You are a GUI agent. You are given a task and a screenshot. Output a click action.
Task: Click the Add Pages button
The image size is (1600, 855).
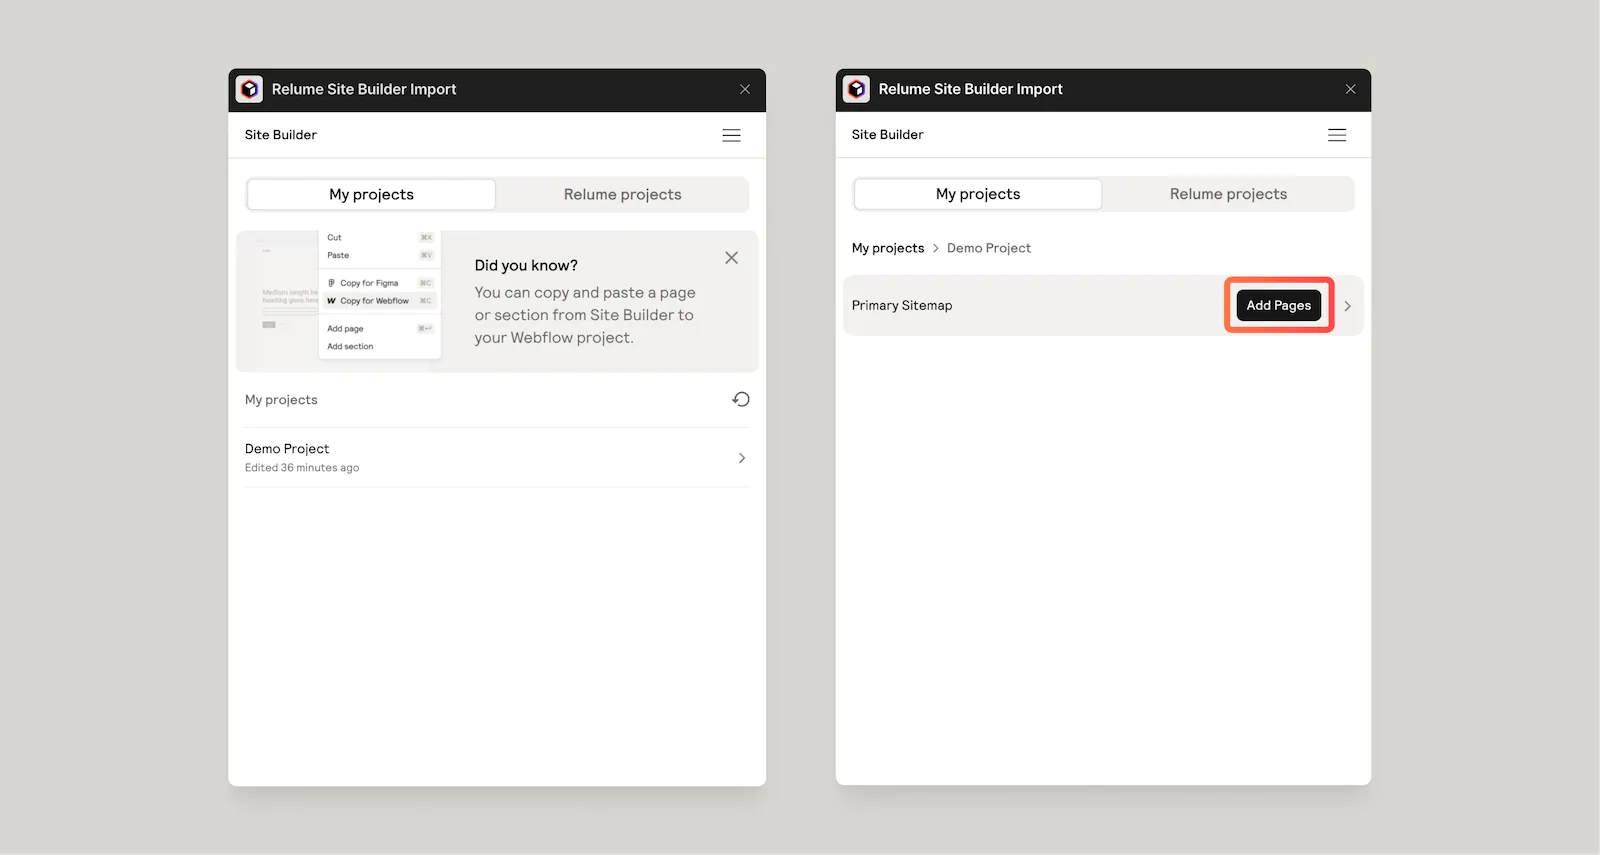pyautogui.click(x=1279, y=305)
